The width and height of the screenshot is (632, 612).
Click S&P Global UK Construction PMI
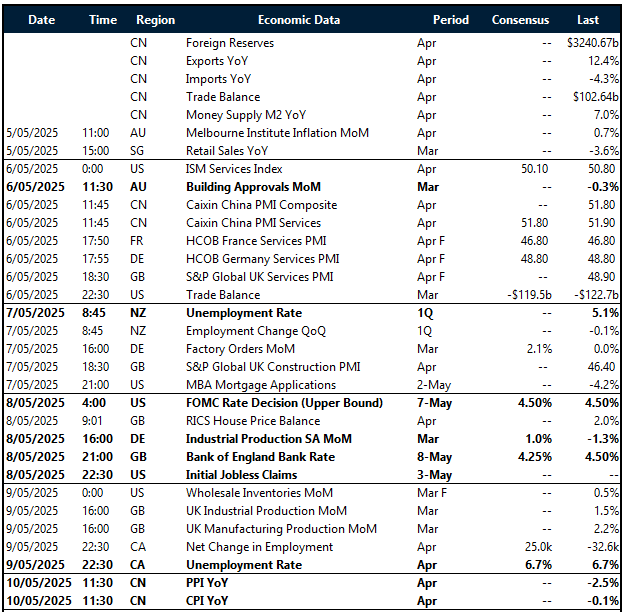tap(273, 367)
